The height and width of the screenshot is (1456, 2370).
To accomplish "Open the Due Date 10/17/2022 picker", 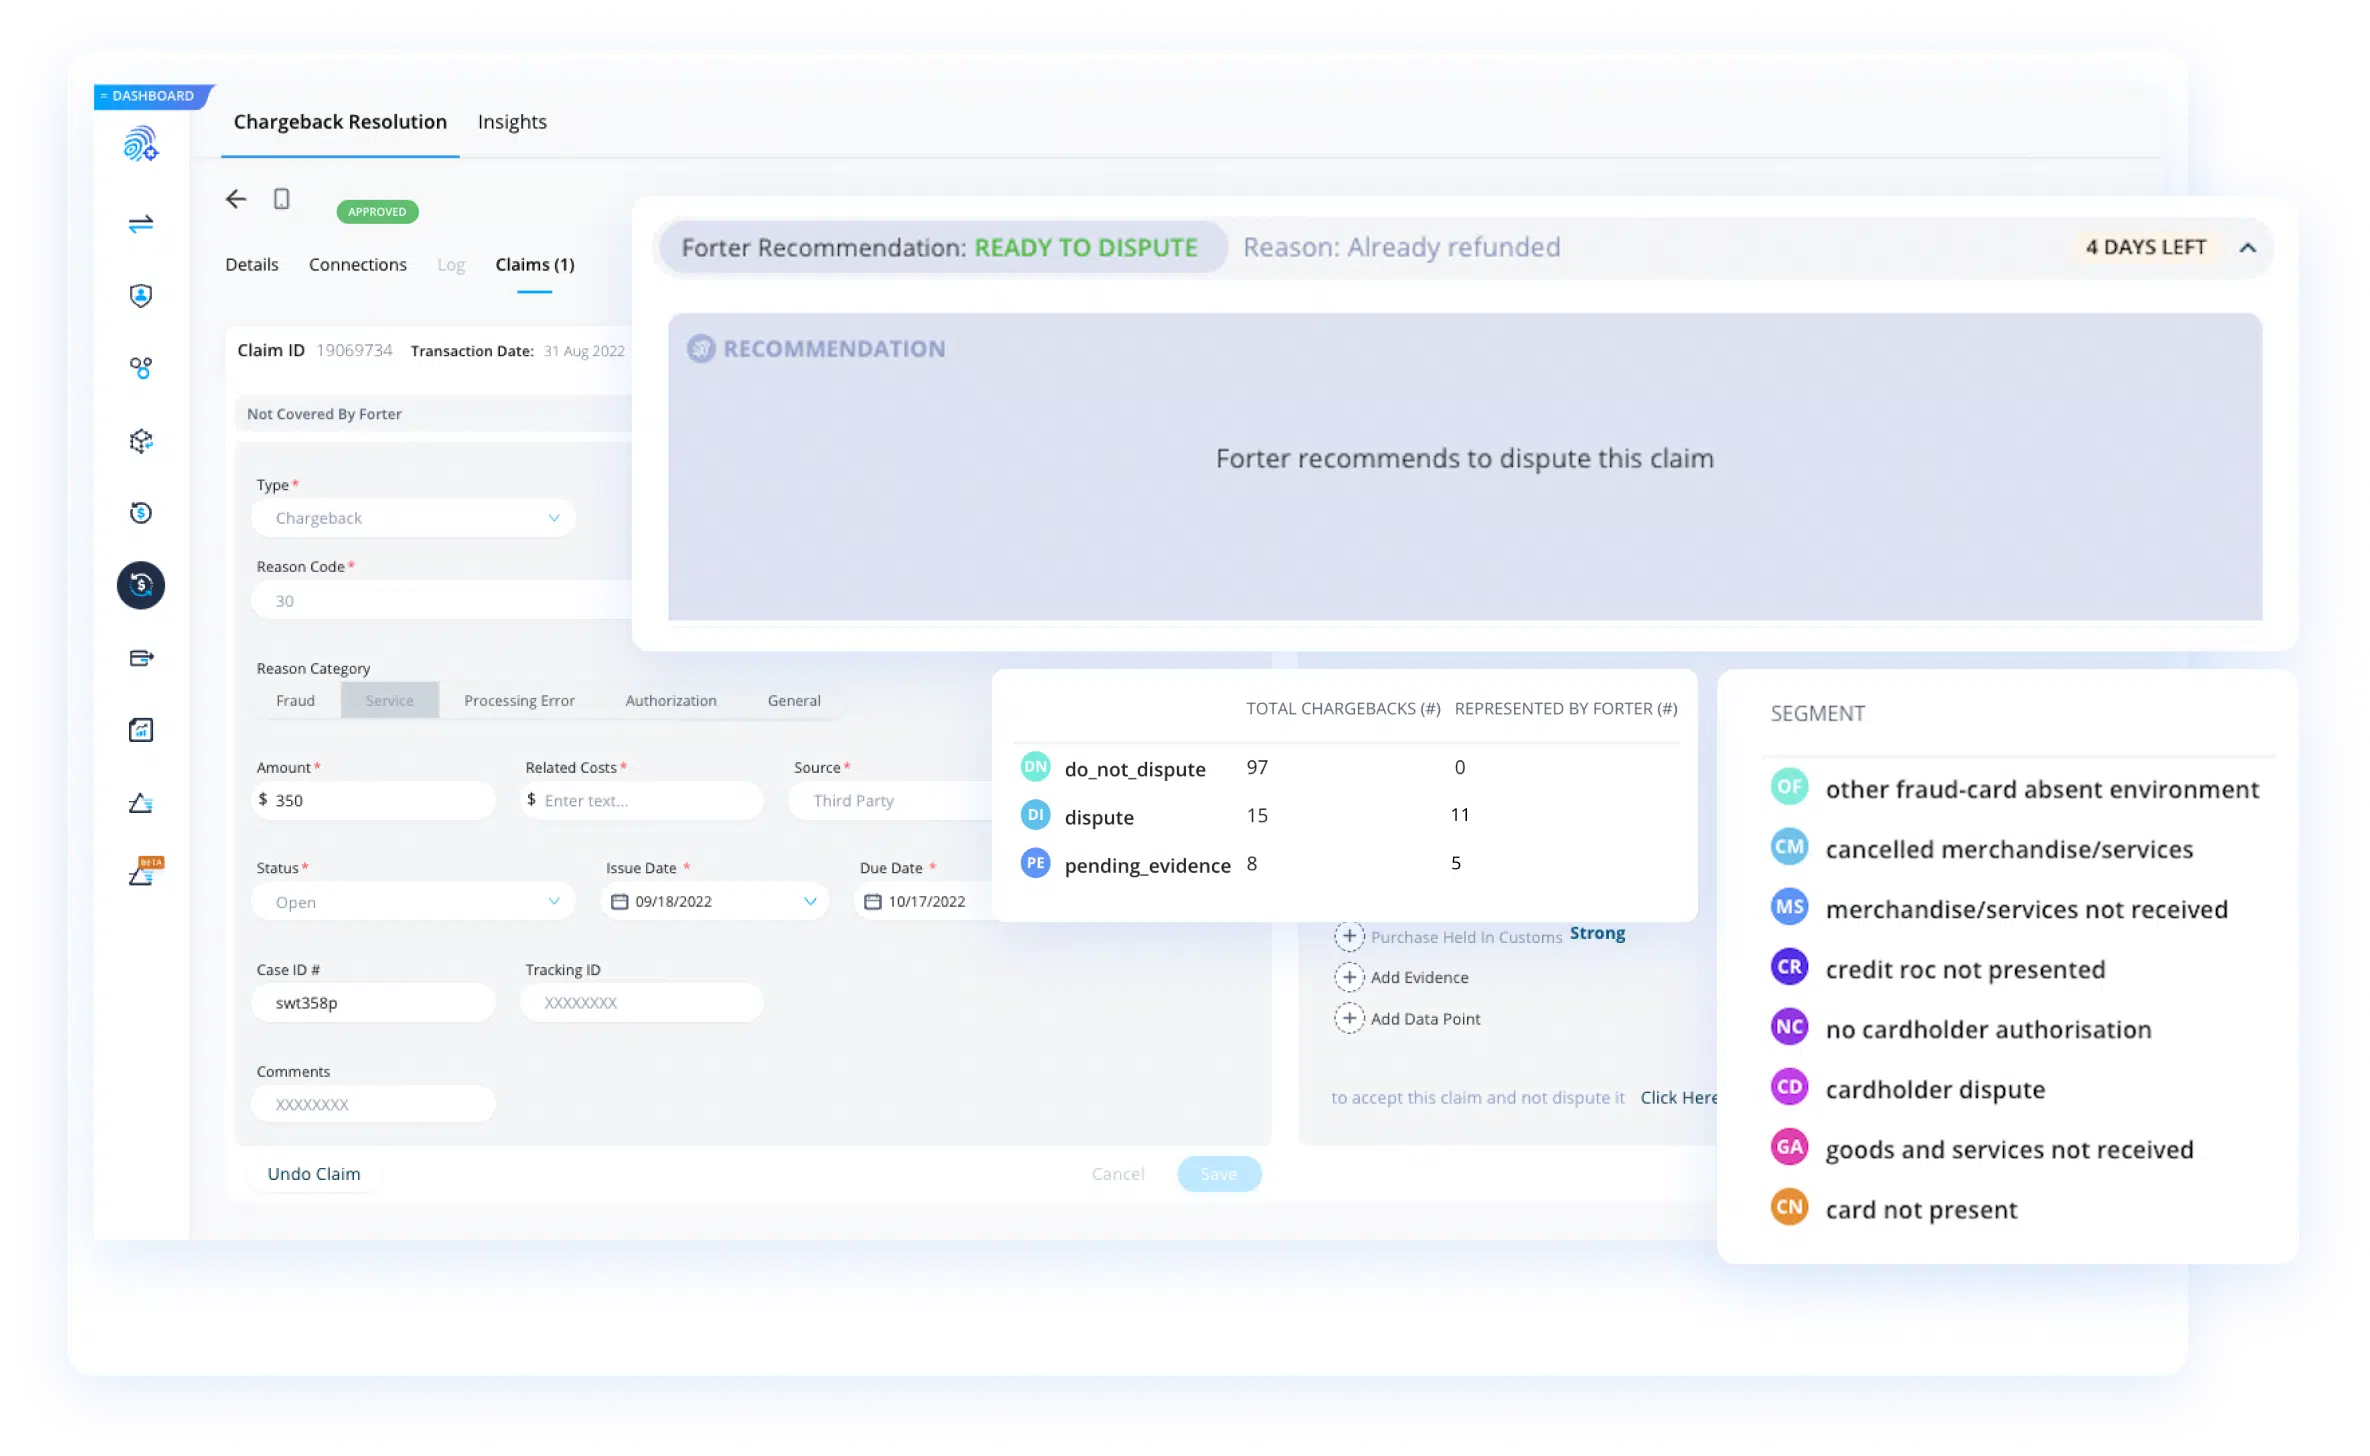I will (925, 902).
